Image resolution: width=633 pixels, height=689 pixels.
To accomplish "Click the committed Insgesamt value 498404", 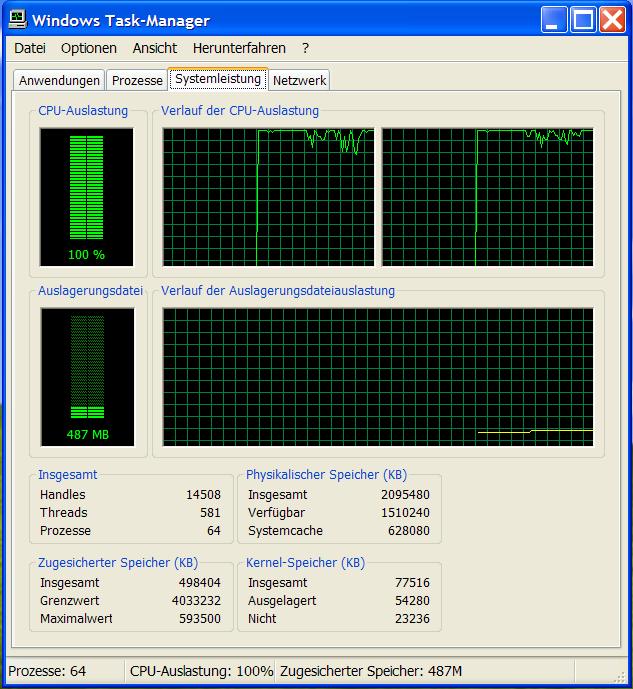I will click(x=199, y=583).
